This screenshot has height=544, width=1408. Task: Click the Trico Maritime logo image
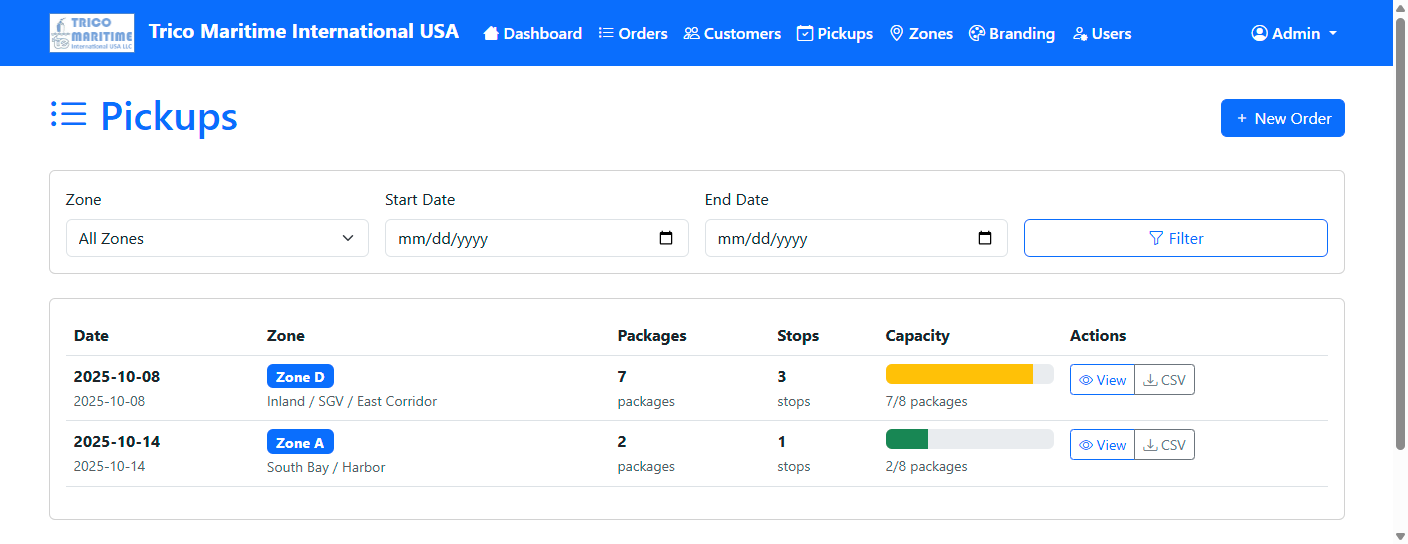(92, 33)
